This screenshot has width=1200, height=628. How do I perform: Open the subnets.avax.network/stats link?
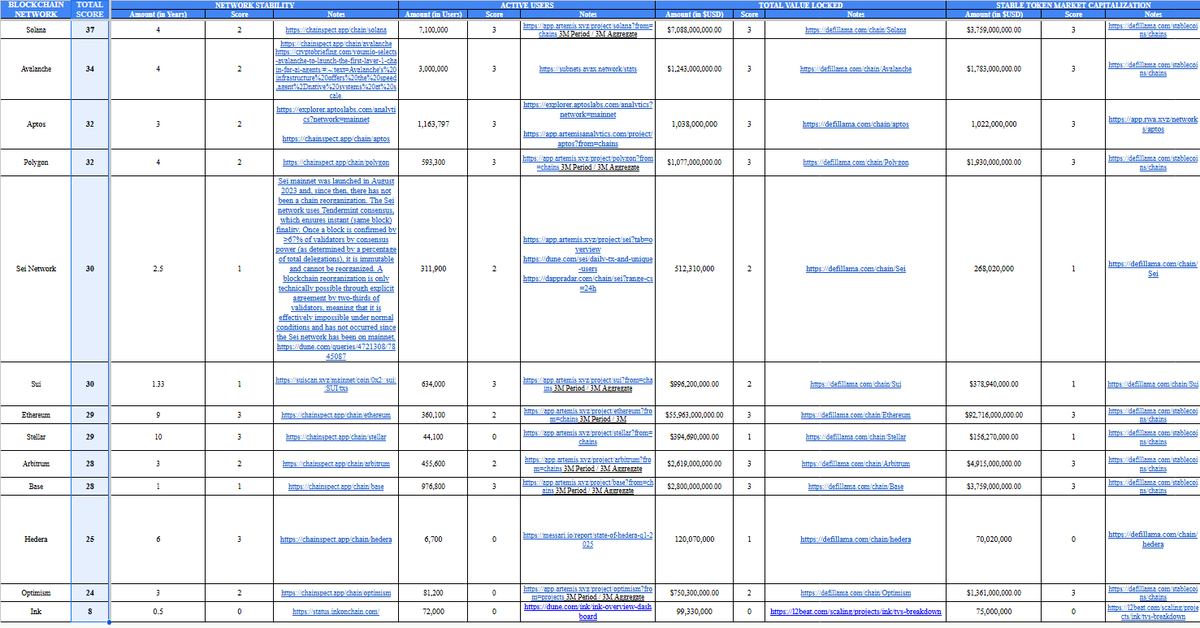tap(588, 70)
